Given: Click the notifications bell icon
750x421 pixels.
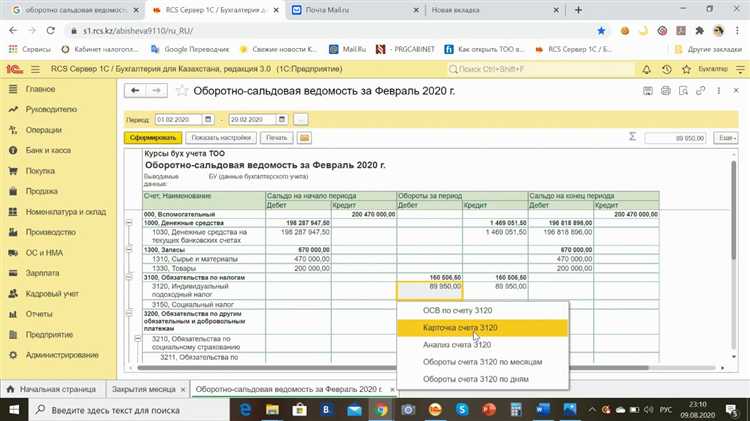Looking at the screenshot, I should tap(646, 69).
